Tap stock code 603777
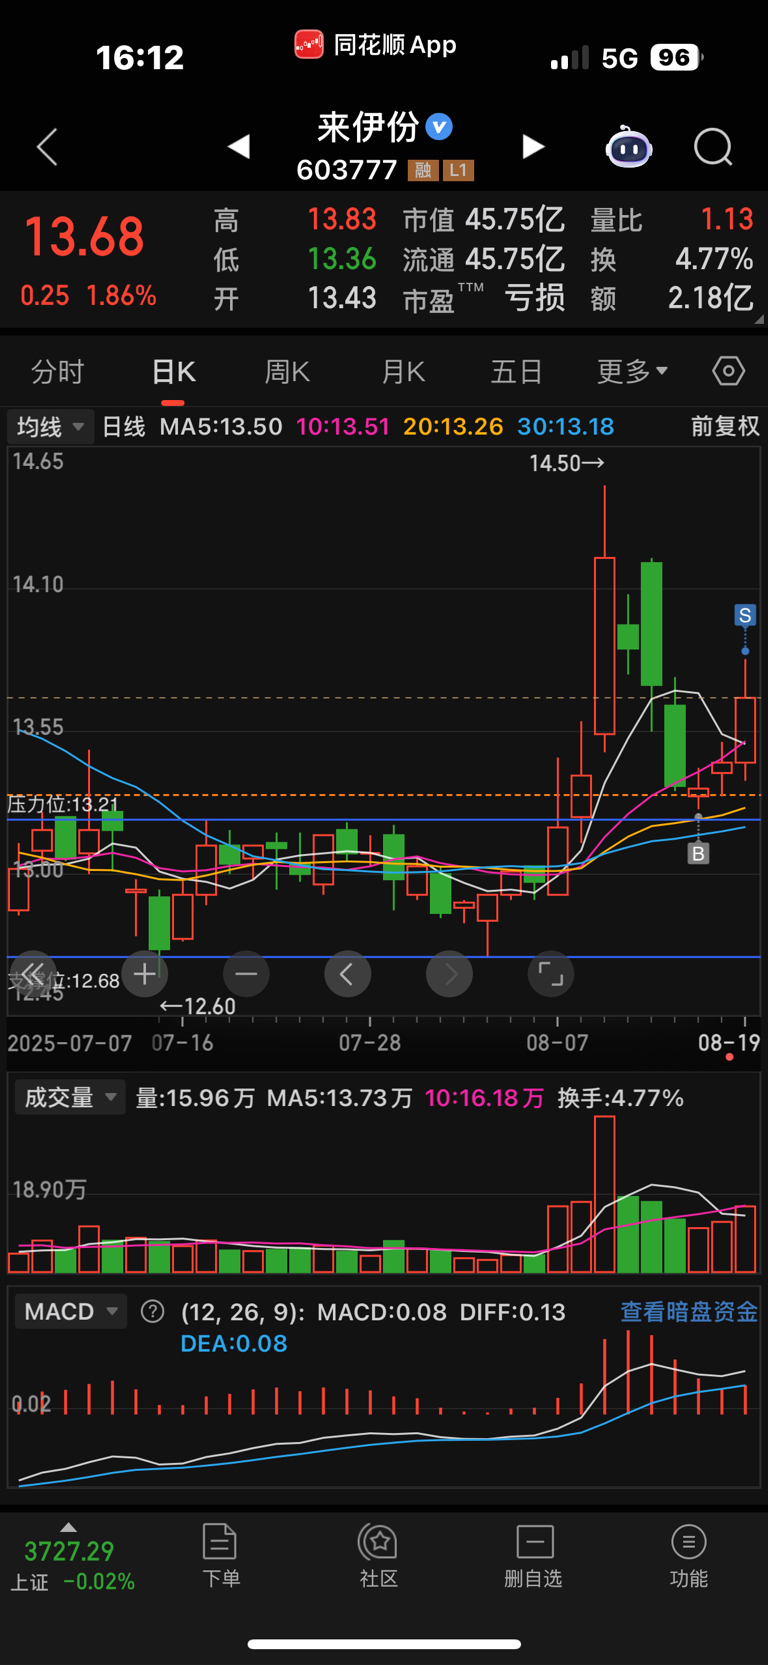Image resolution: width=769 pixels, height=1665 pixels. click(x=347, y=170)
